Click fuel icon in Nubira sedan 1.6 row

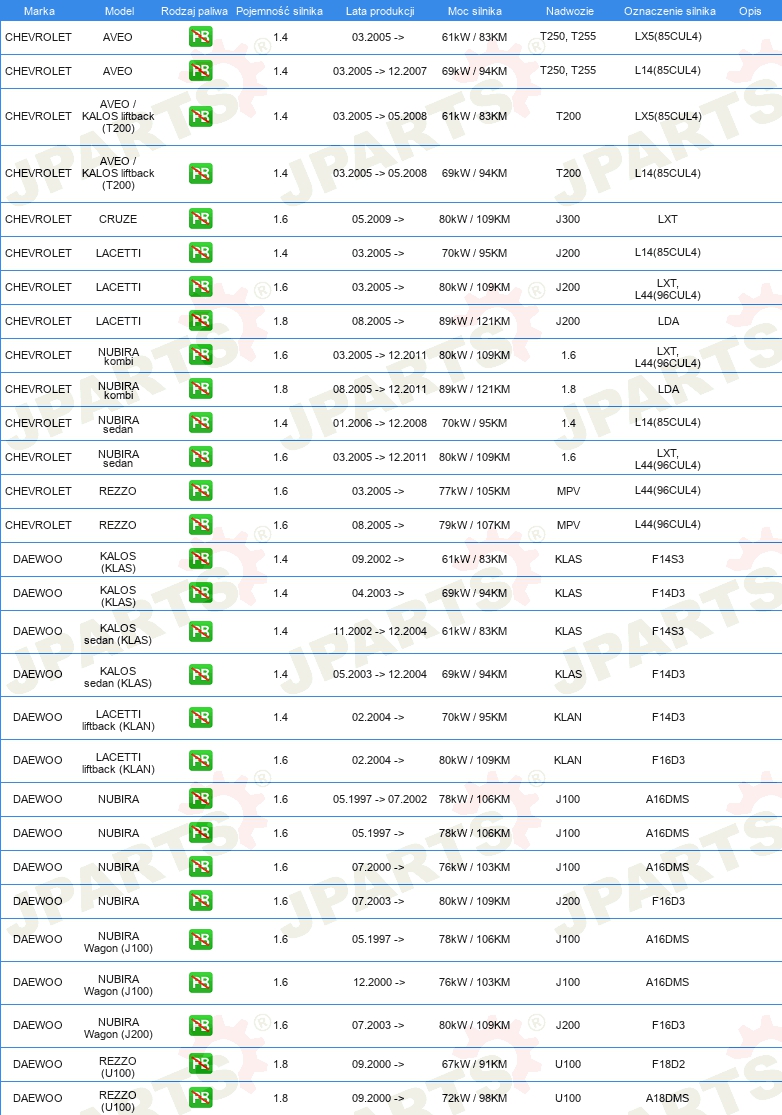coord(200,457)
